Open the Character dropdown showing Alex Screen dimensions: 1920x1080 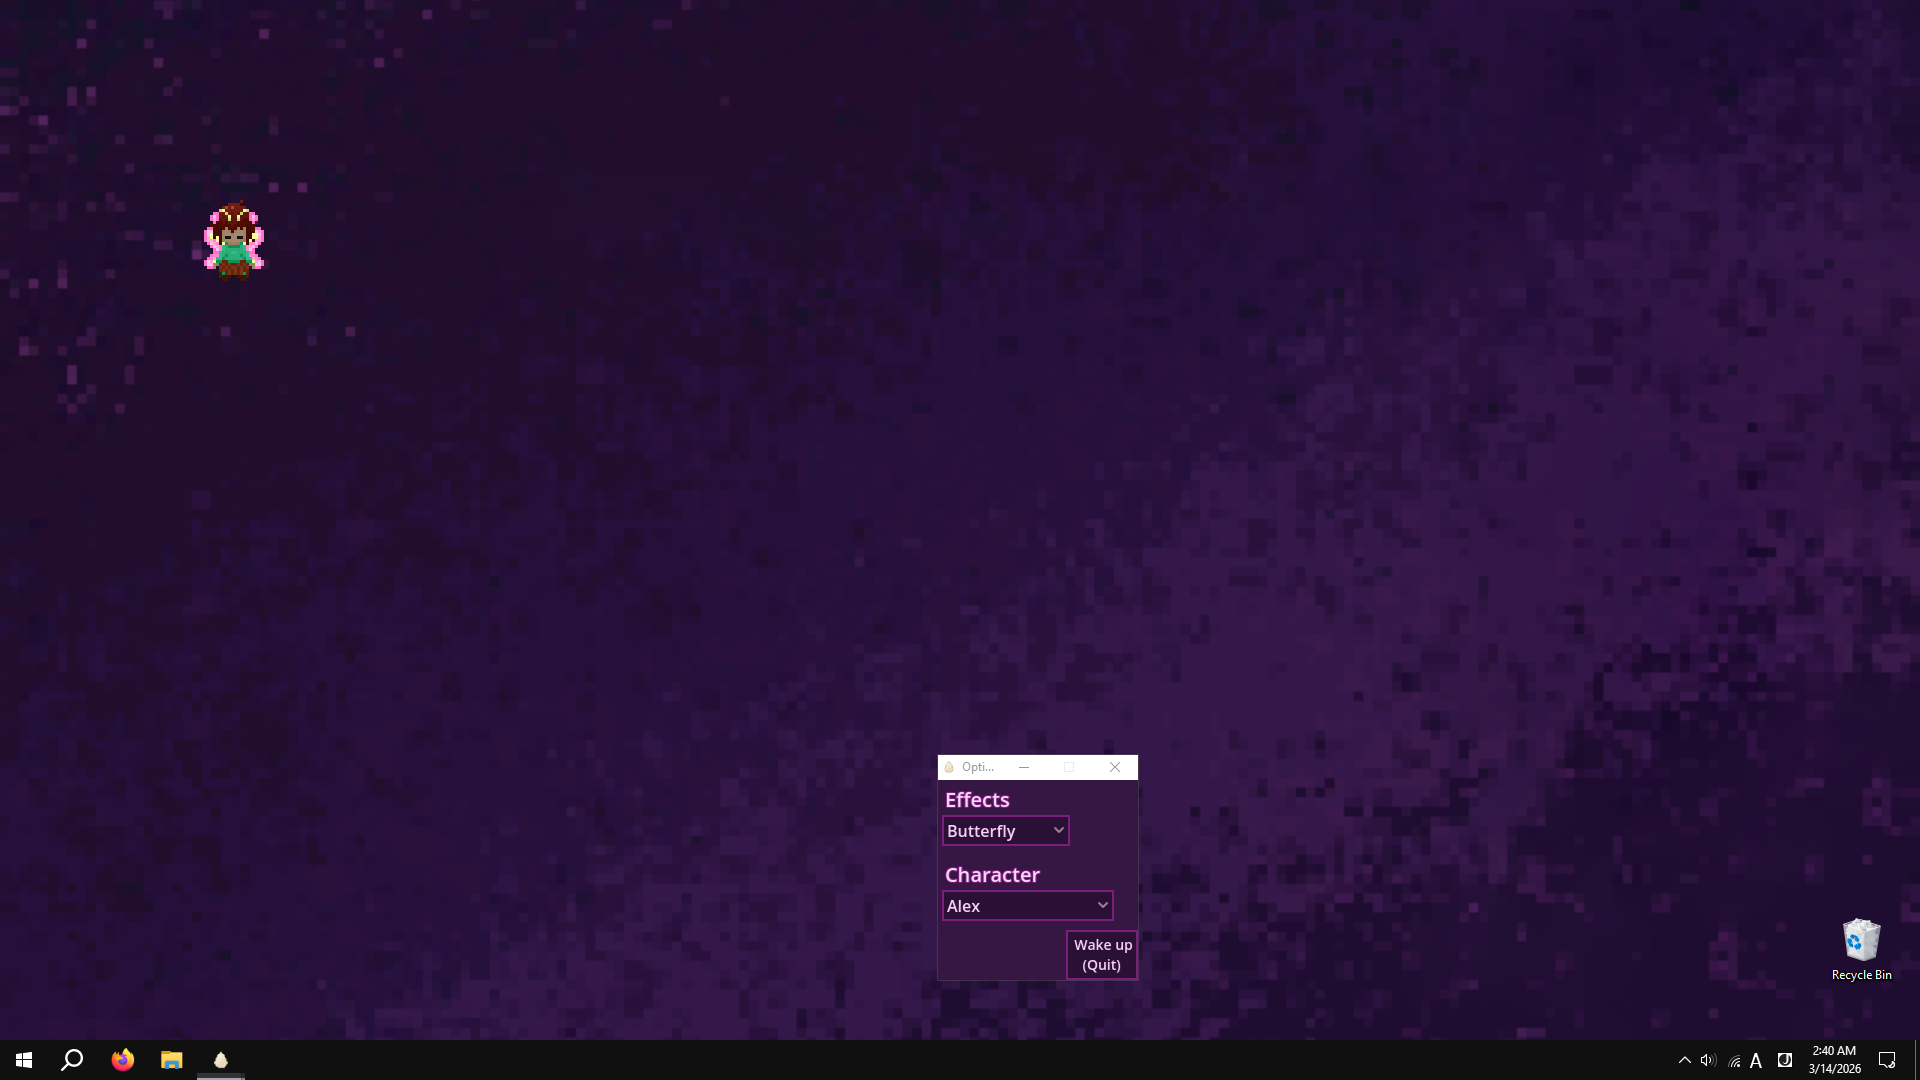pyautogui.click(x=1027, y=906)
